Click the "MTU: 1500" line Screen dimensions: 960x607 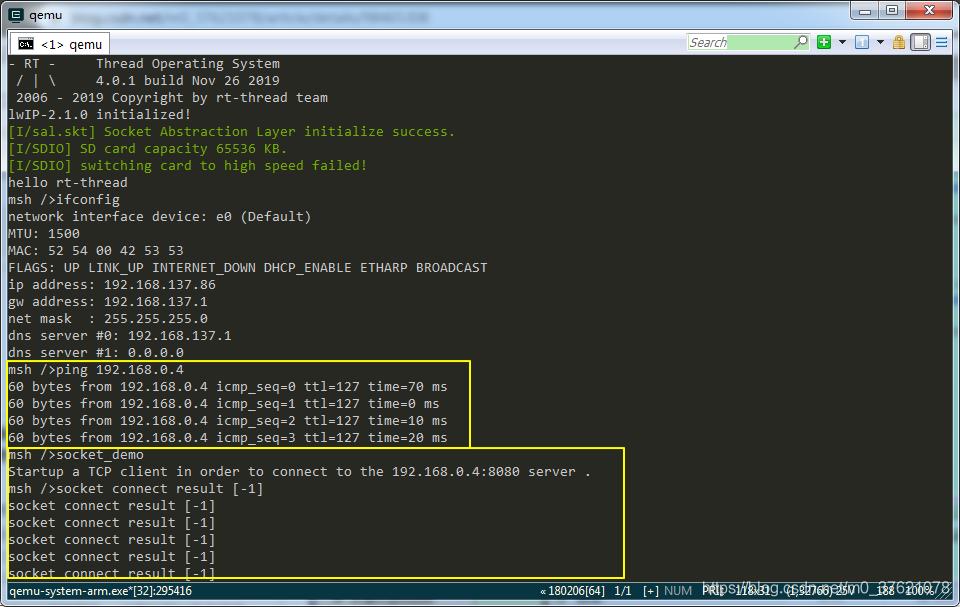pyautogui.click(x=43, y=234)
